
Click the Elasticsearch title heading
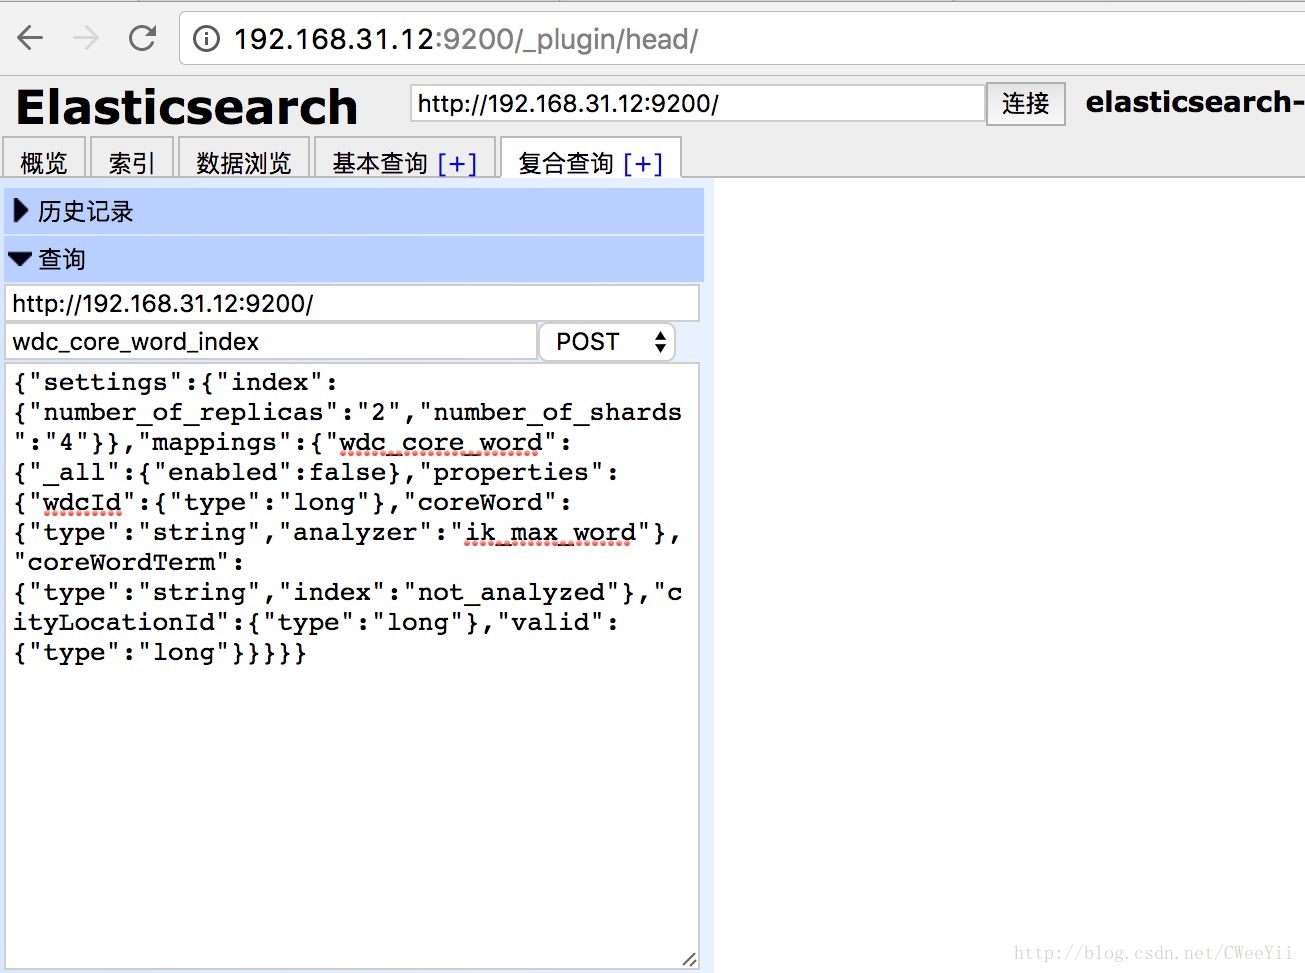point(187,107)
